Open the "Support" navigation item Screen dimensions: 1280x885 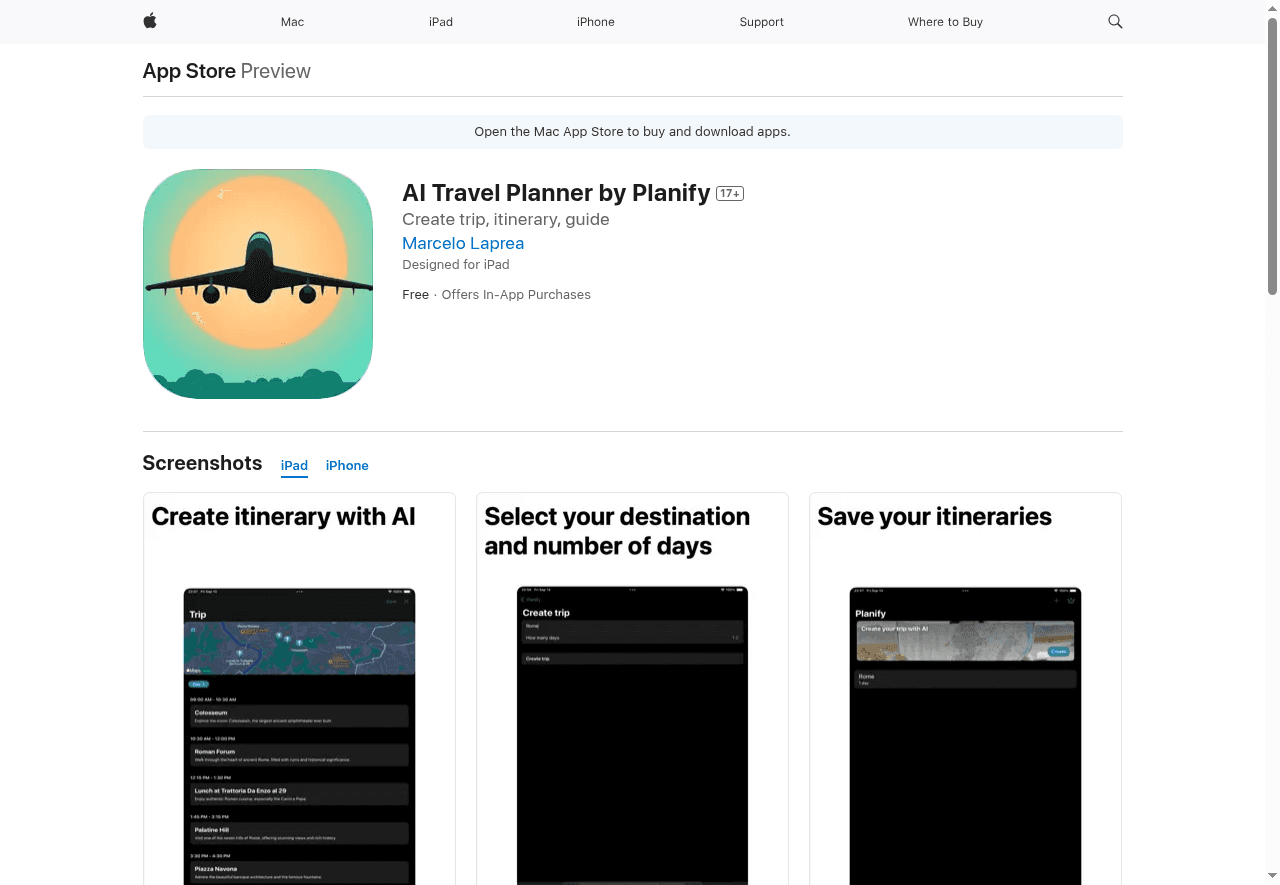761,22
